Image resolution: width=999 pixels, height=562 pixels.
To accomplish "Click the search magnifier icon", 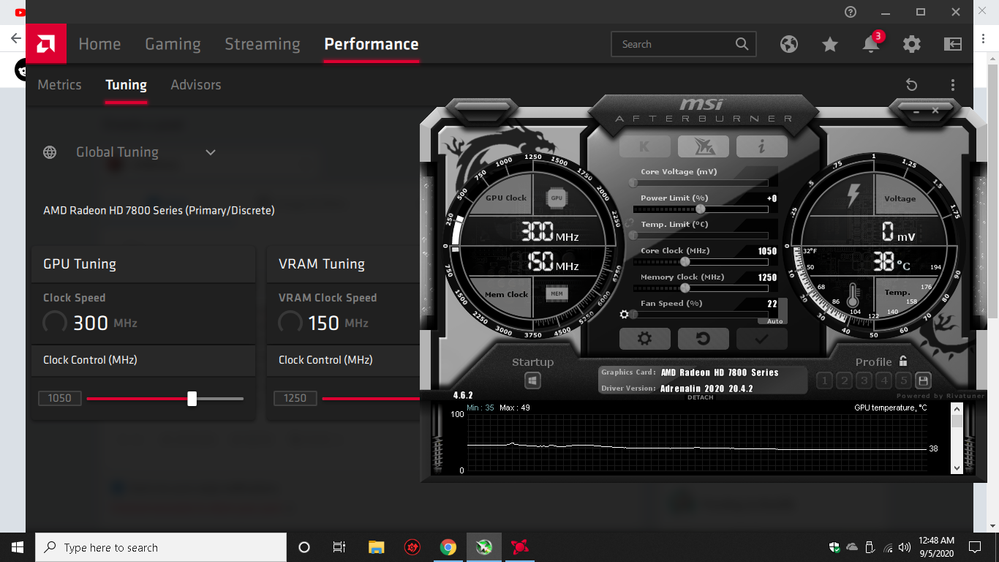I will pyautogui.click(x=742, y=44).
